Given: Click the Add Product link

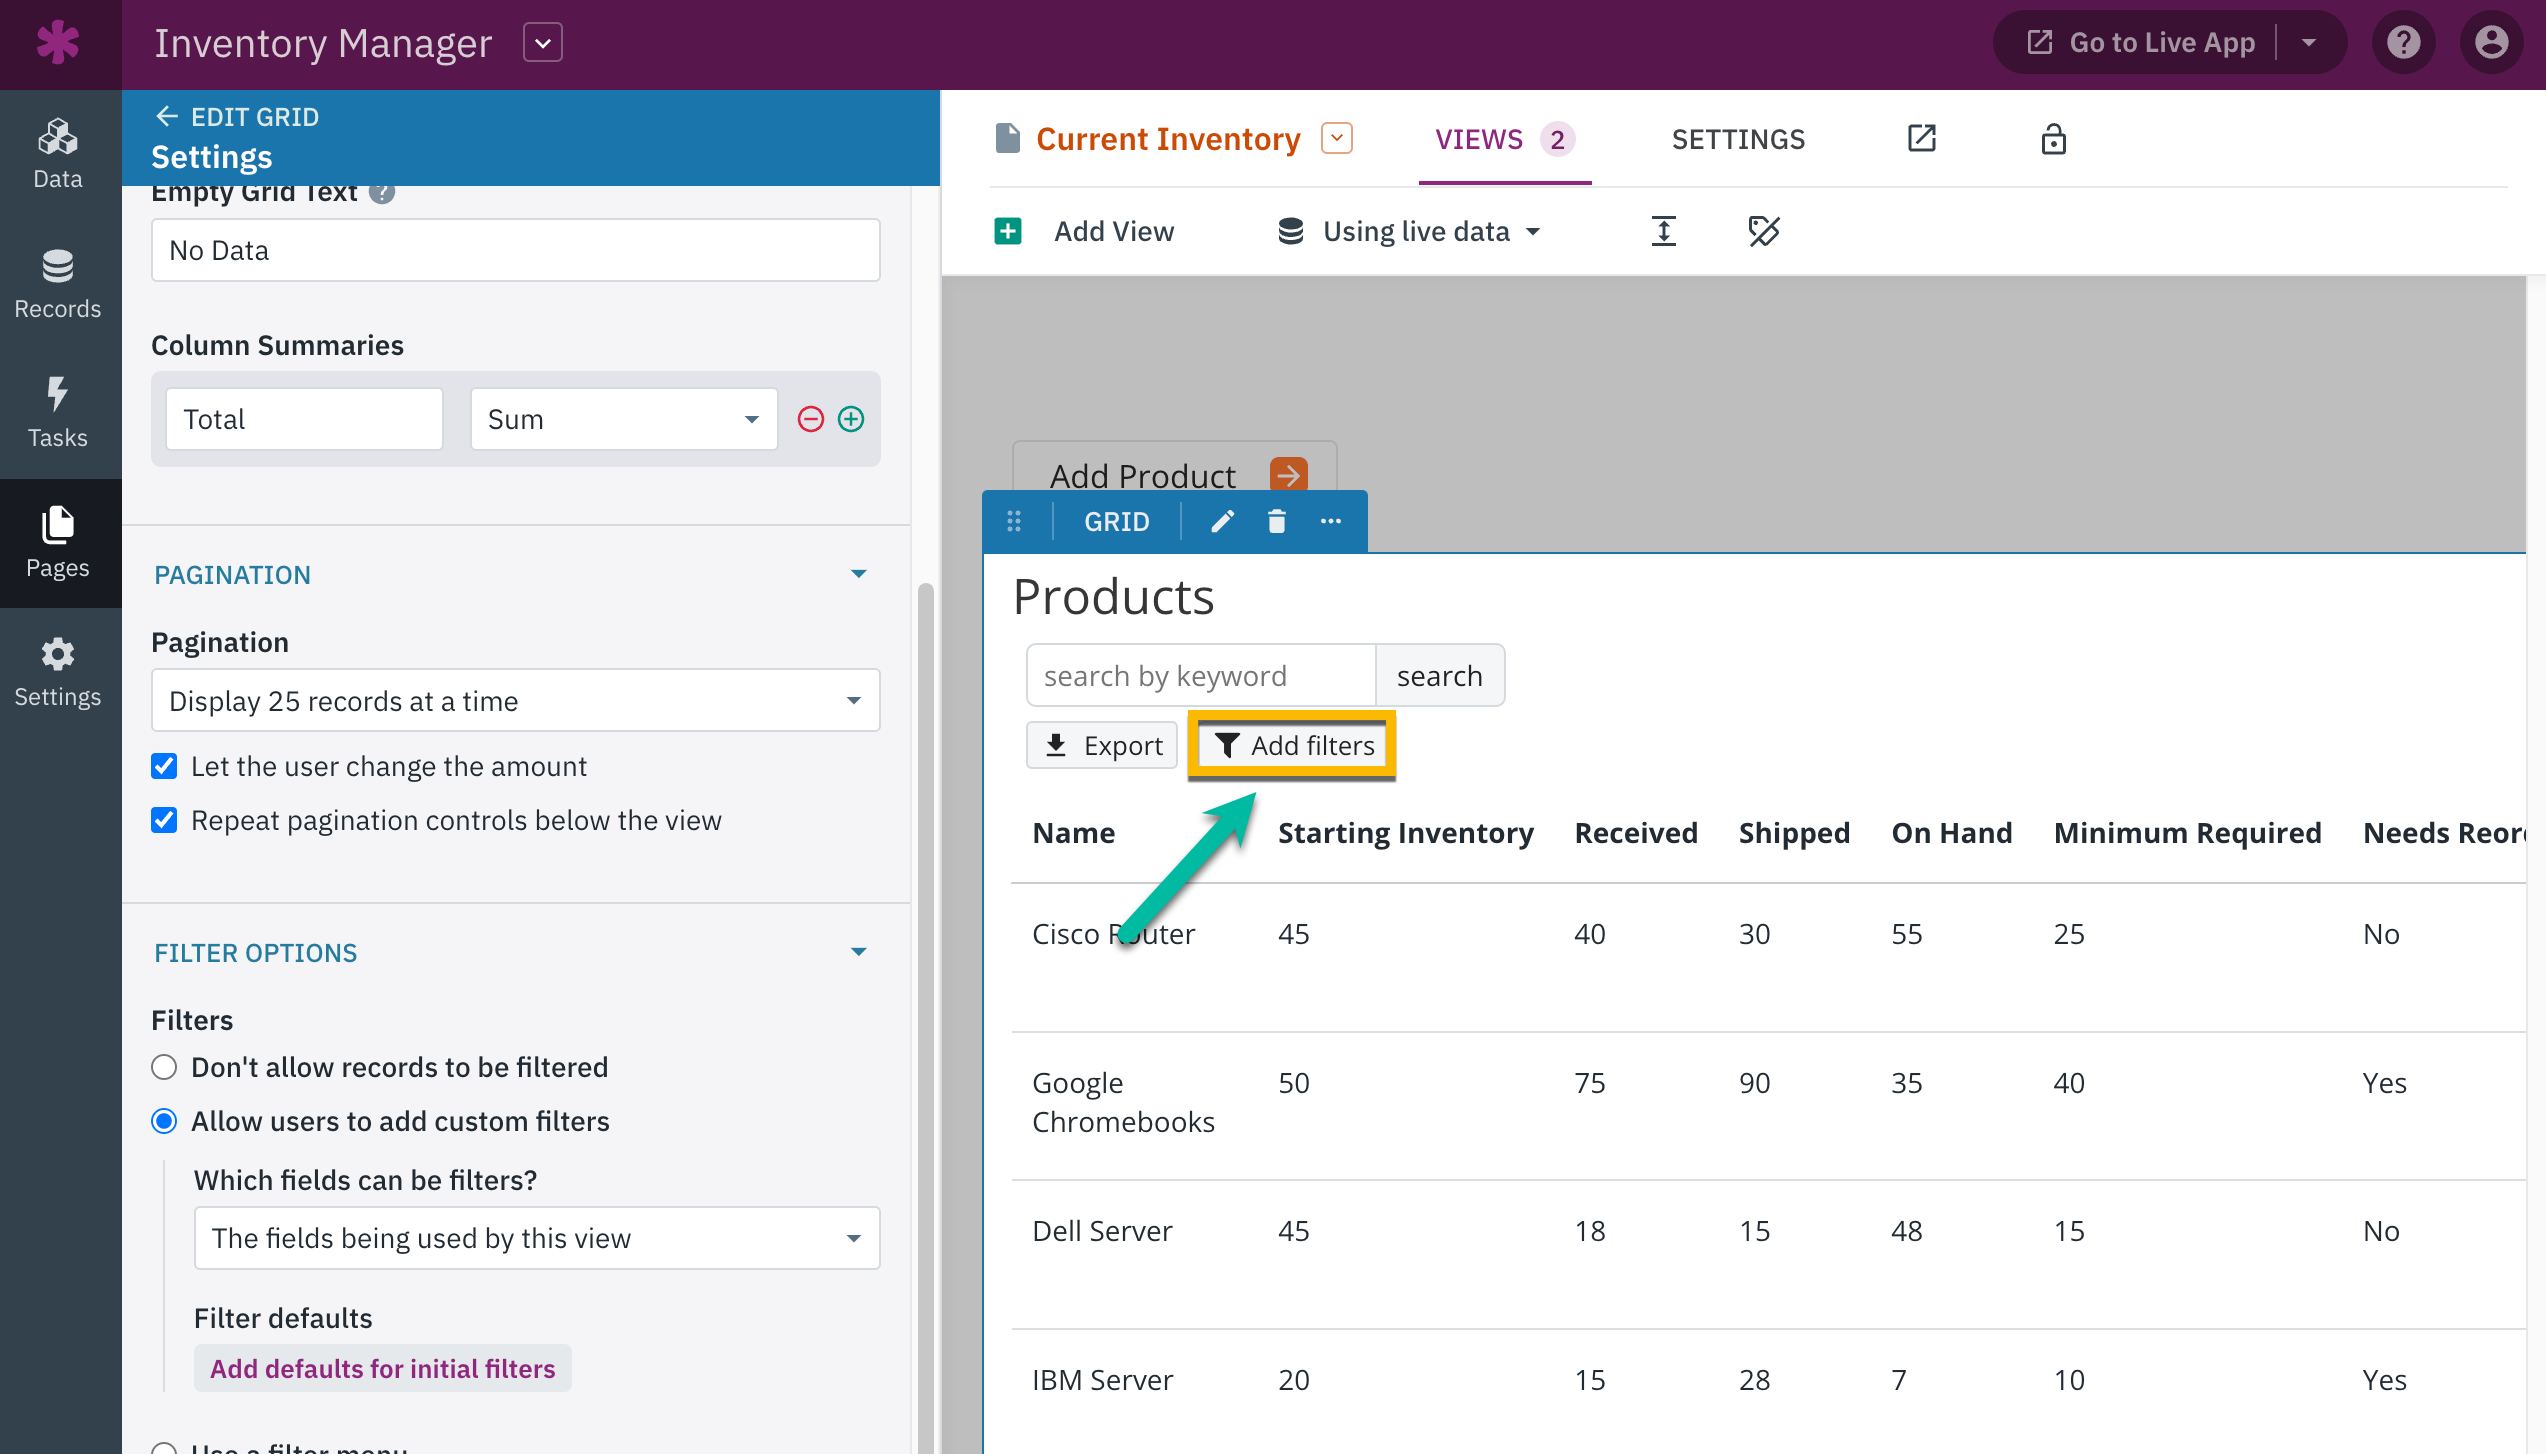Looking at the screenshot, I should pyautogui.click(x=1142, y=476).
